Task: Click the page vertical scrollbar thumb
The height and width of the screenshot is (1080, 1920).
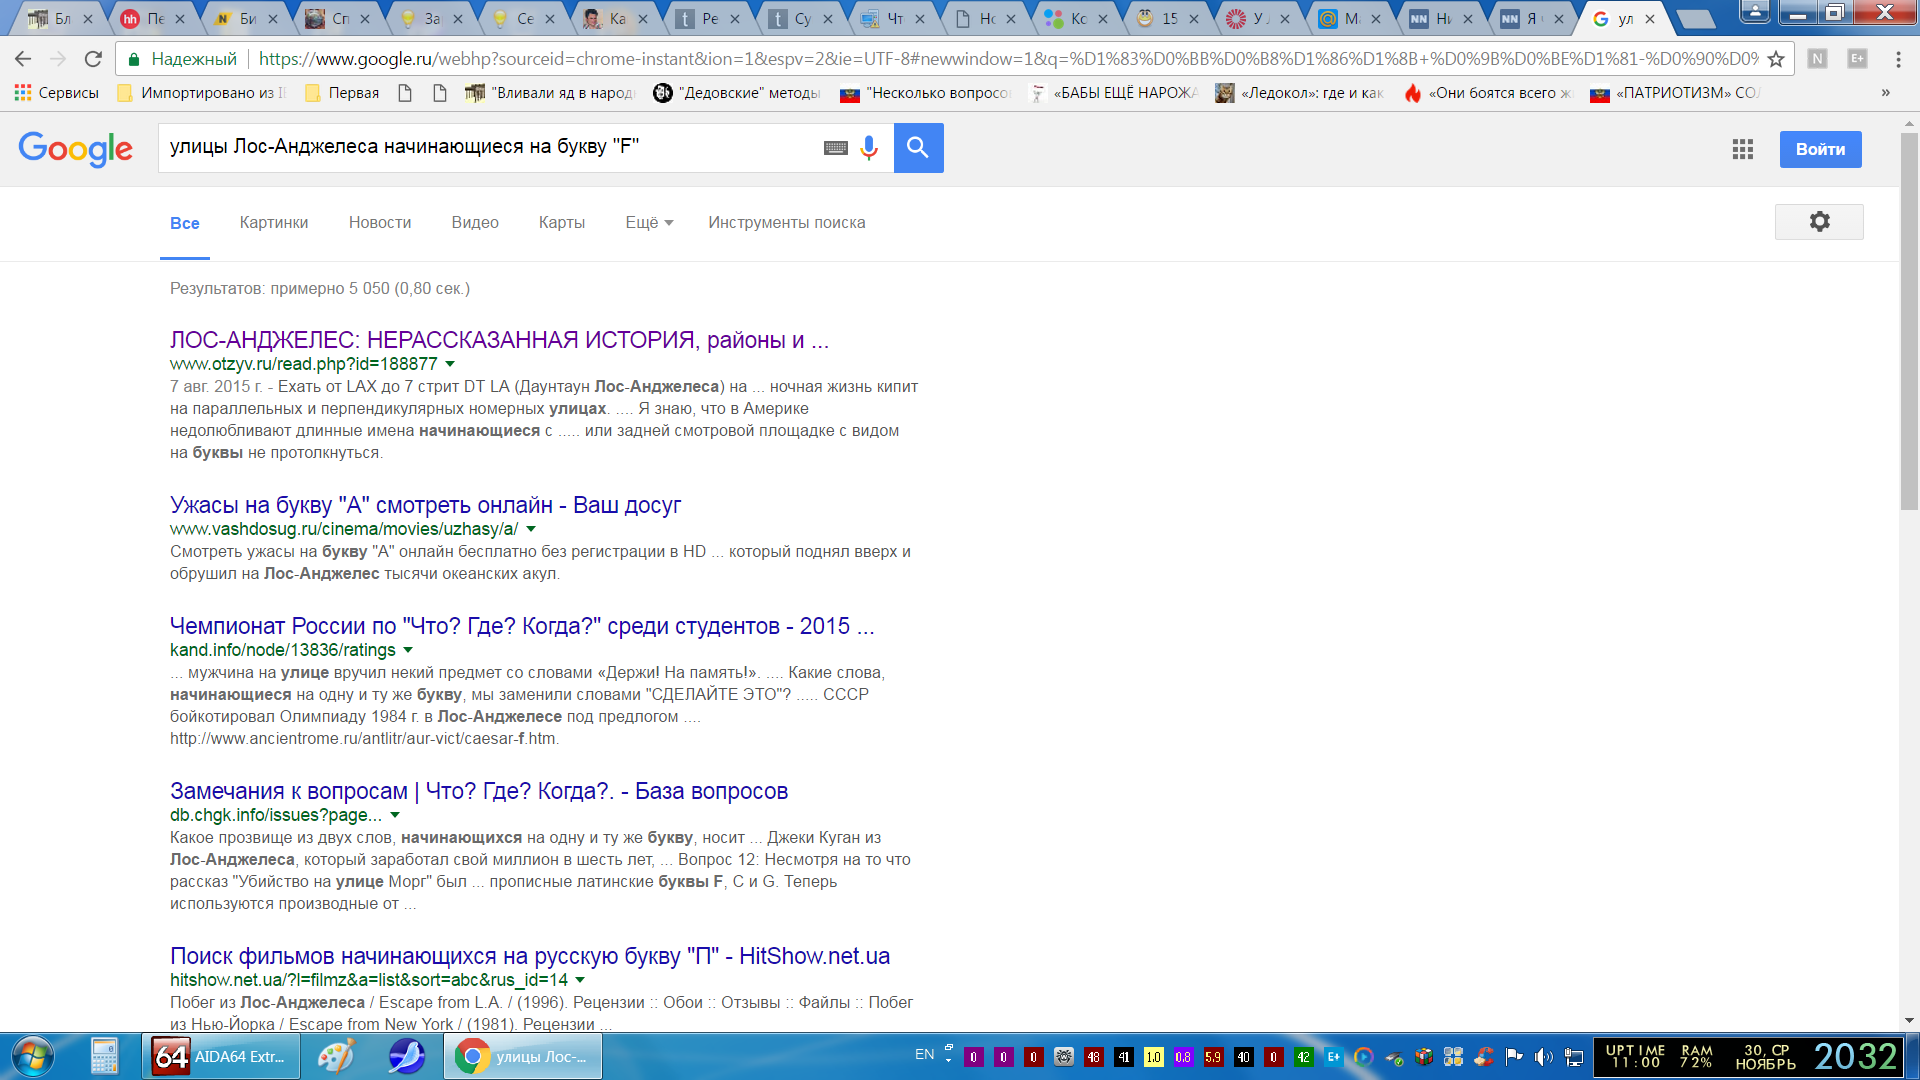Action: (x=1909, y=320)
